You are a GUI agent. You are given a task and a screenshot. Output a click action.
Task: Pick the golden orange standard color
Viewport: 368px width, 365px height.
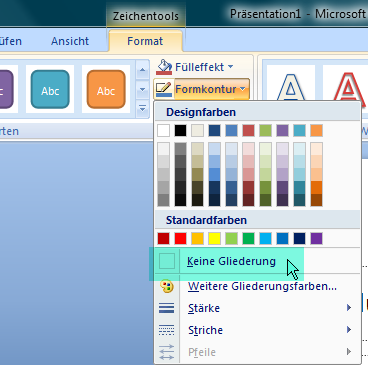tap(197, 238)
